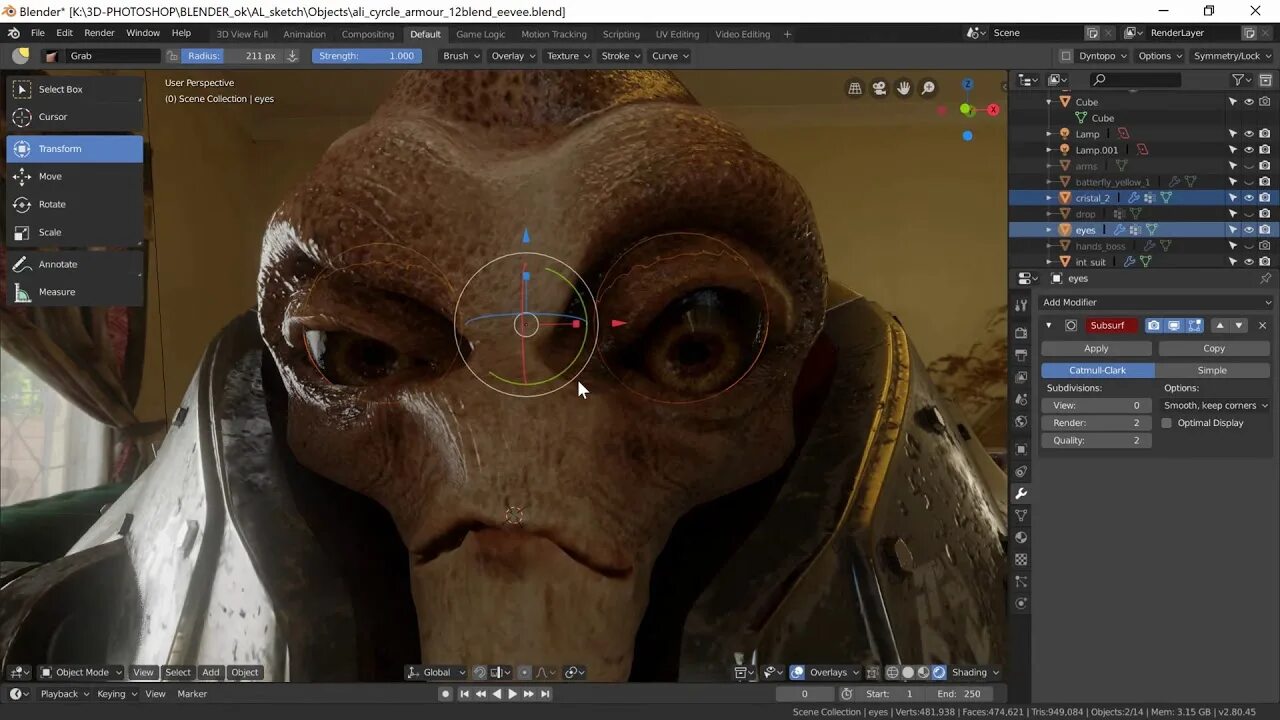Open the Material properties tab
Screen dimensions: 1280x720
1021,537
